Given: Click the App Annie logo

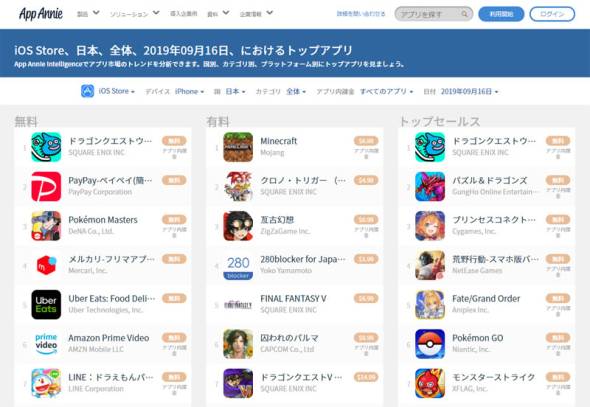Looking at the screenshot, I should coord(41,14).
